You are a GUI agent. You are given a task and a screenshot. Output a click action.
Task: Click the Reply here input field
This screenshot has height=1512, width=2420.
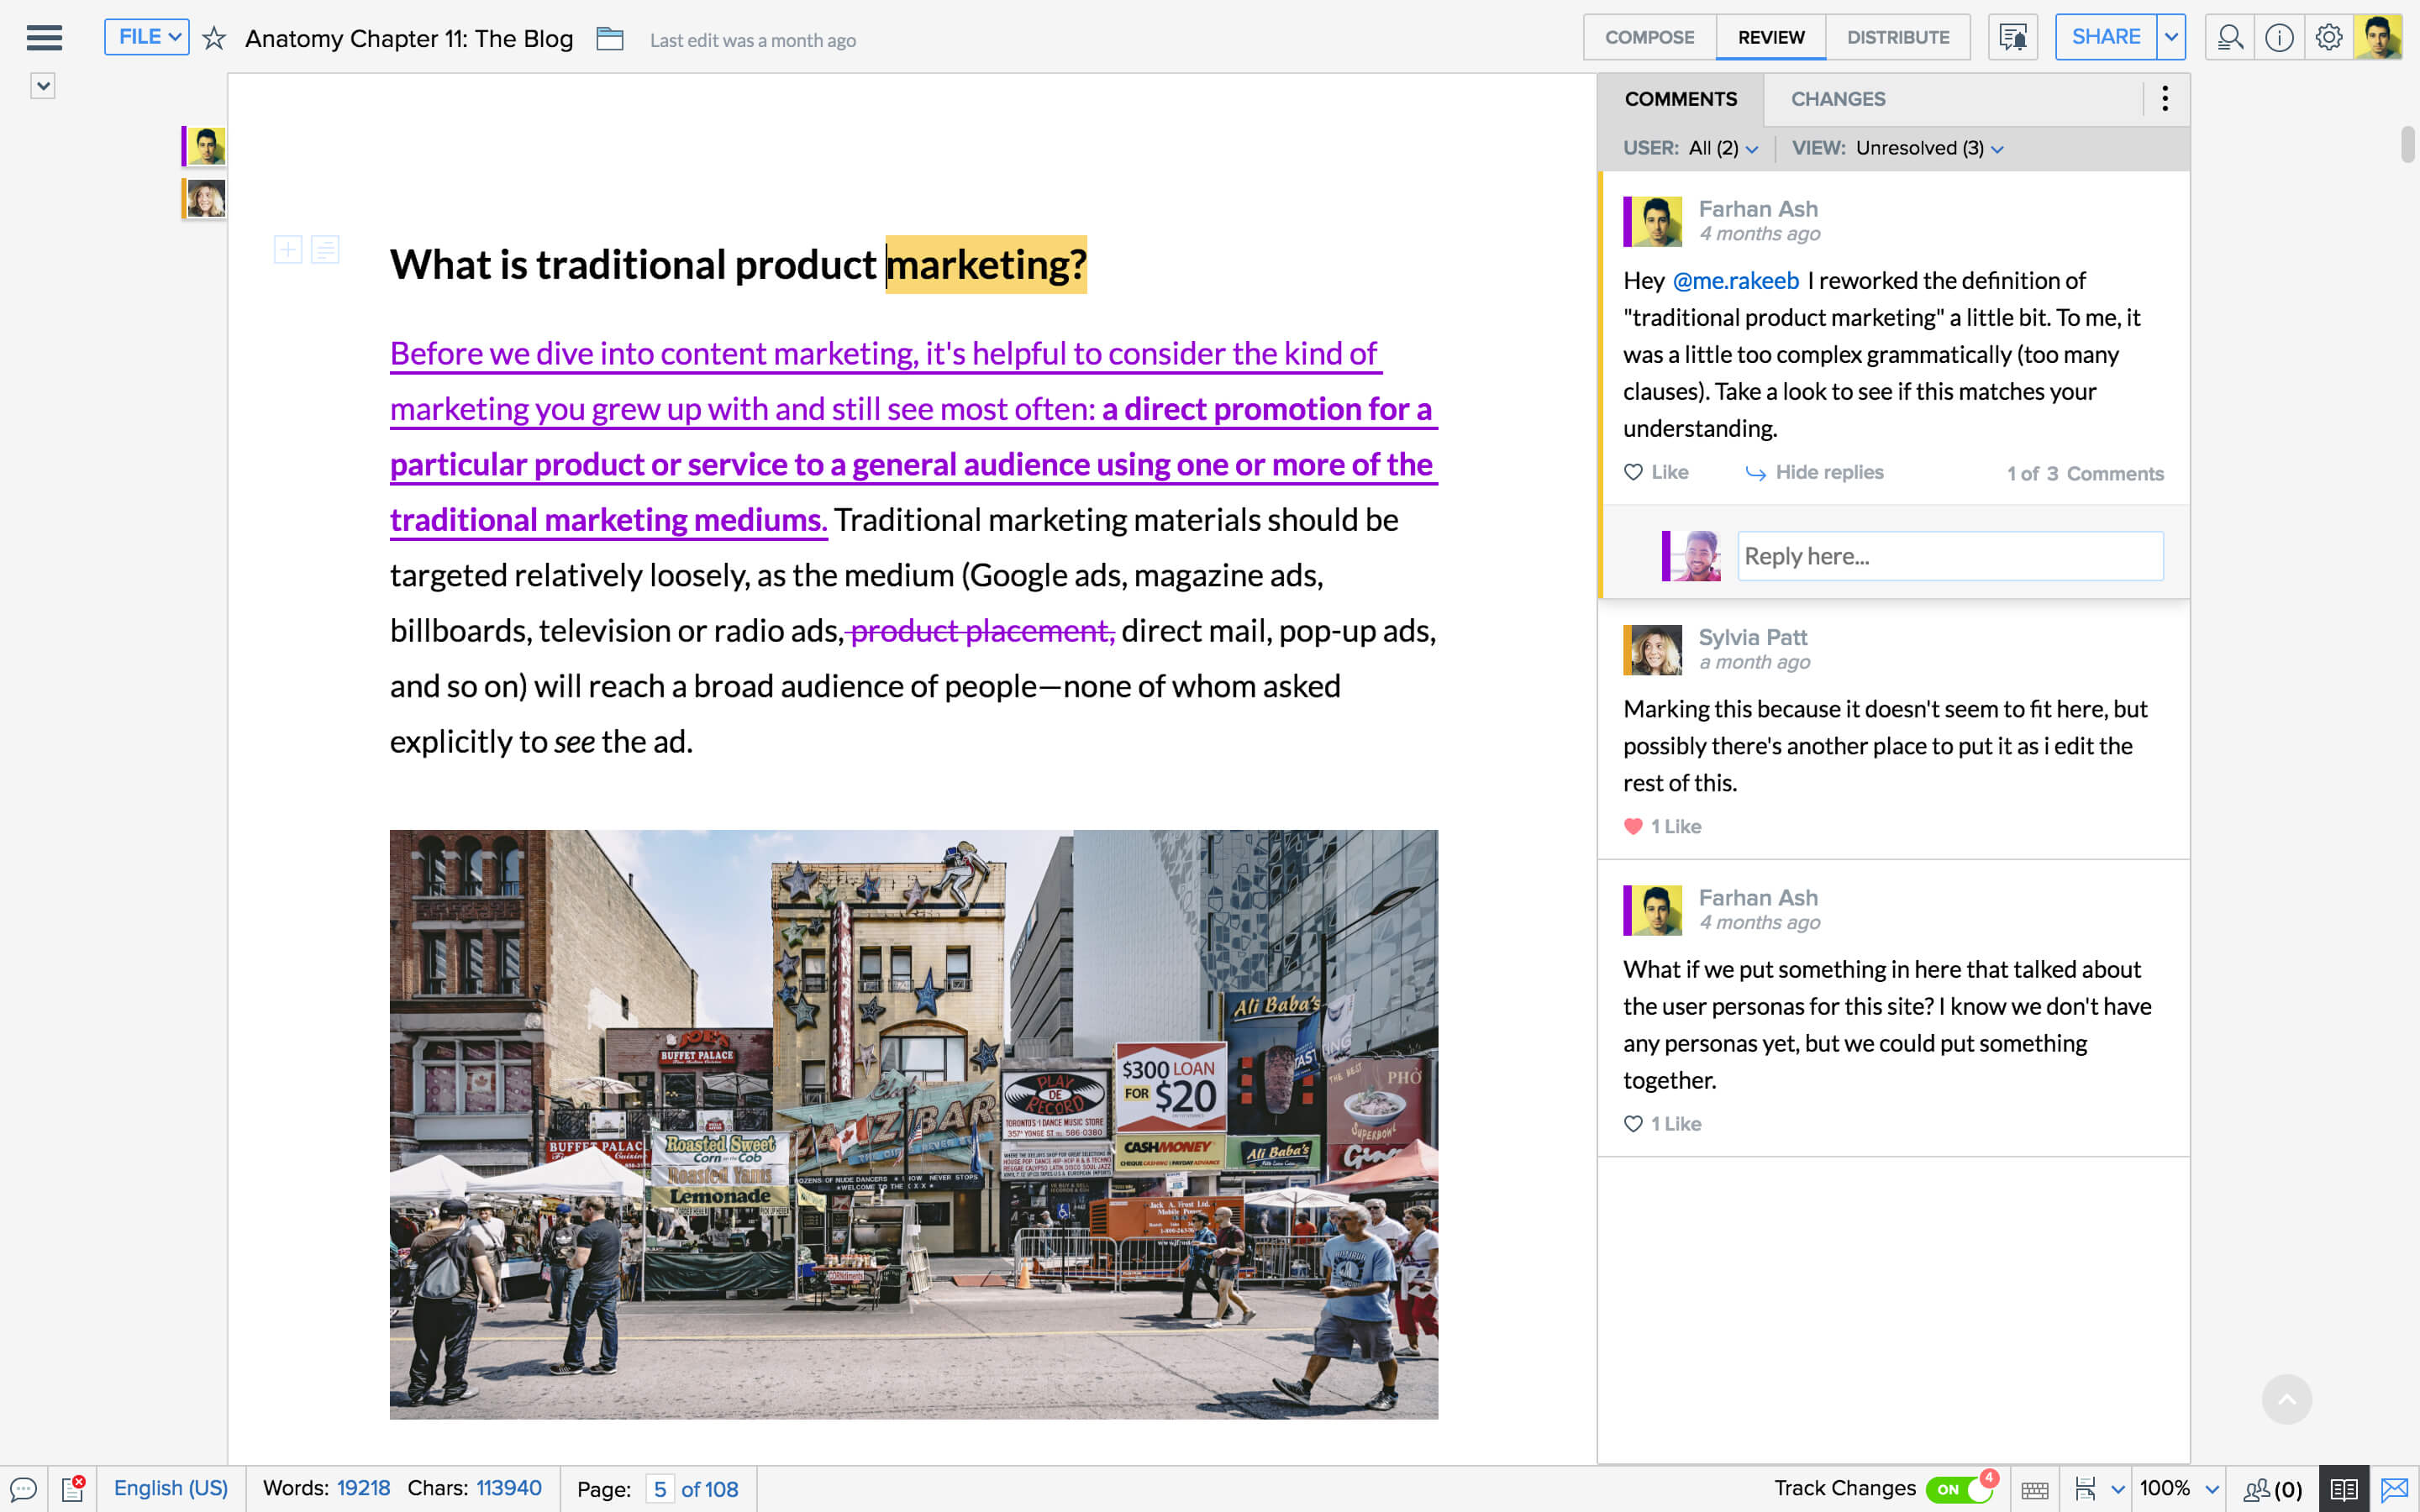tap(1949, 556)
